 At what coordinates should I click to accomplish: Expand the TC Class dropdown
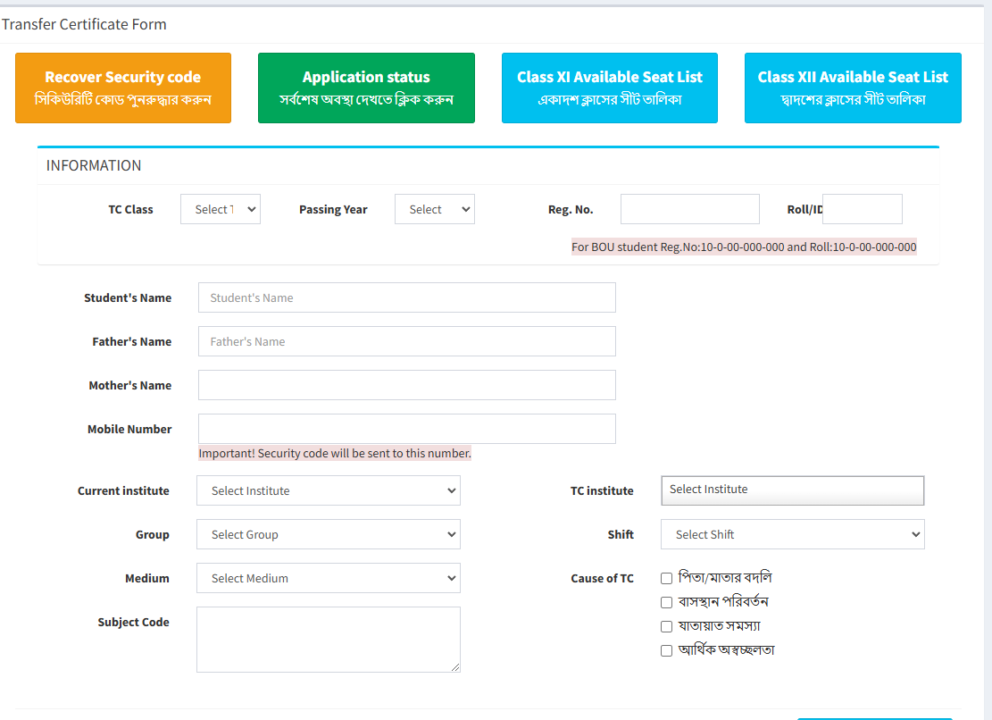pyautogui.click(x=220, y=209)
